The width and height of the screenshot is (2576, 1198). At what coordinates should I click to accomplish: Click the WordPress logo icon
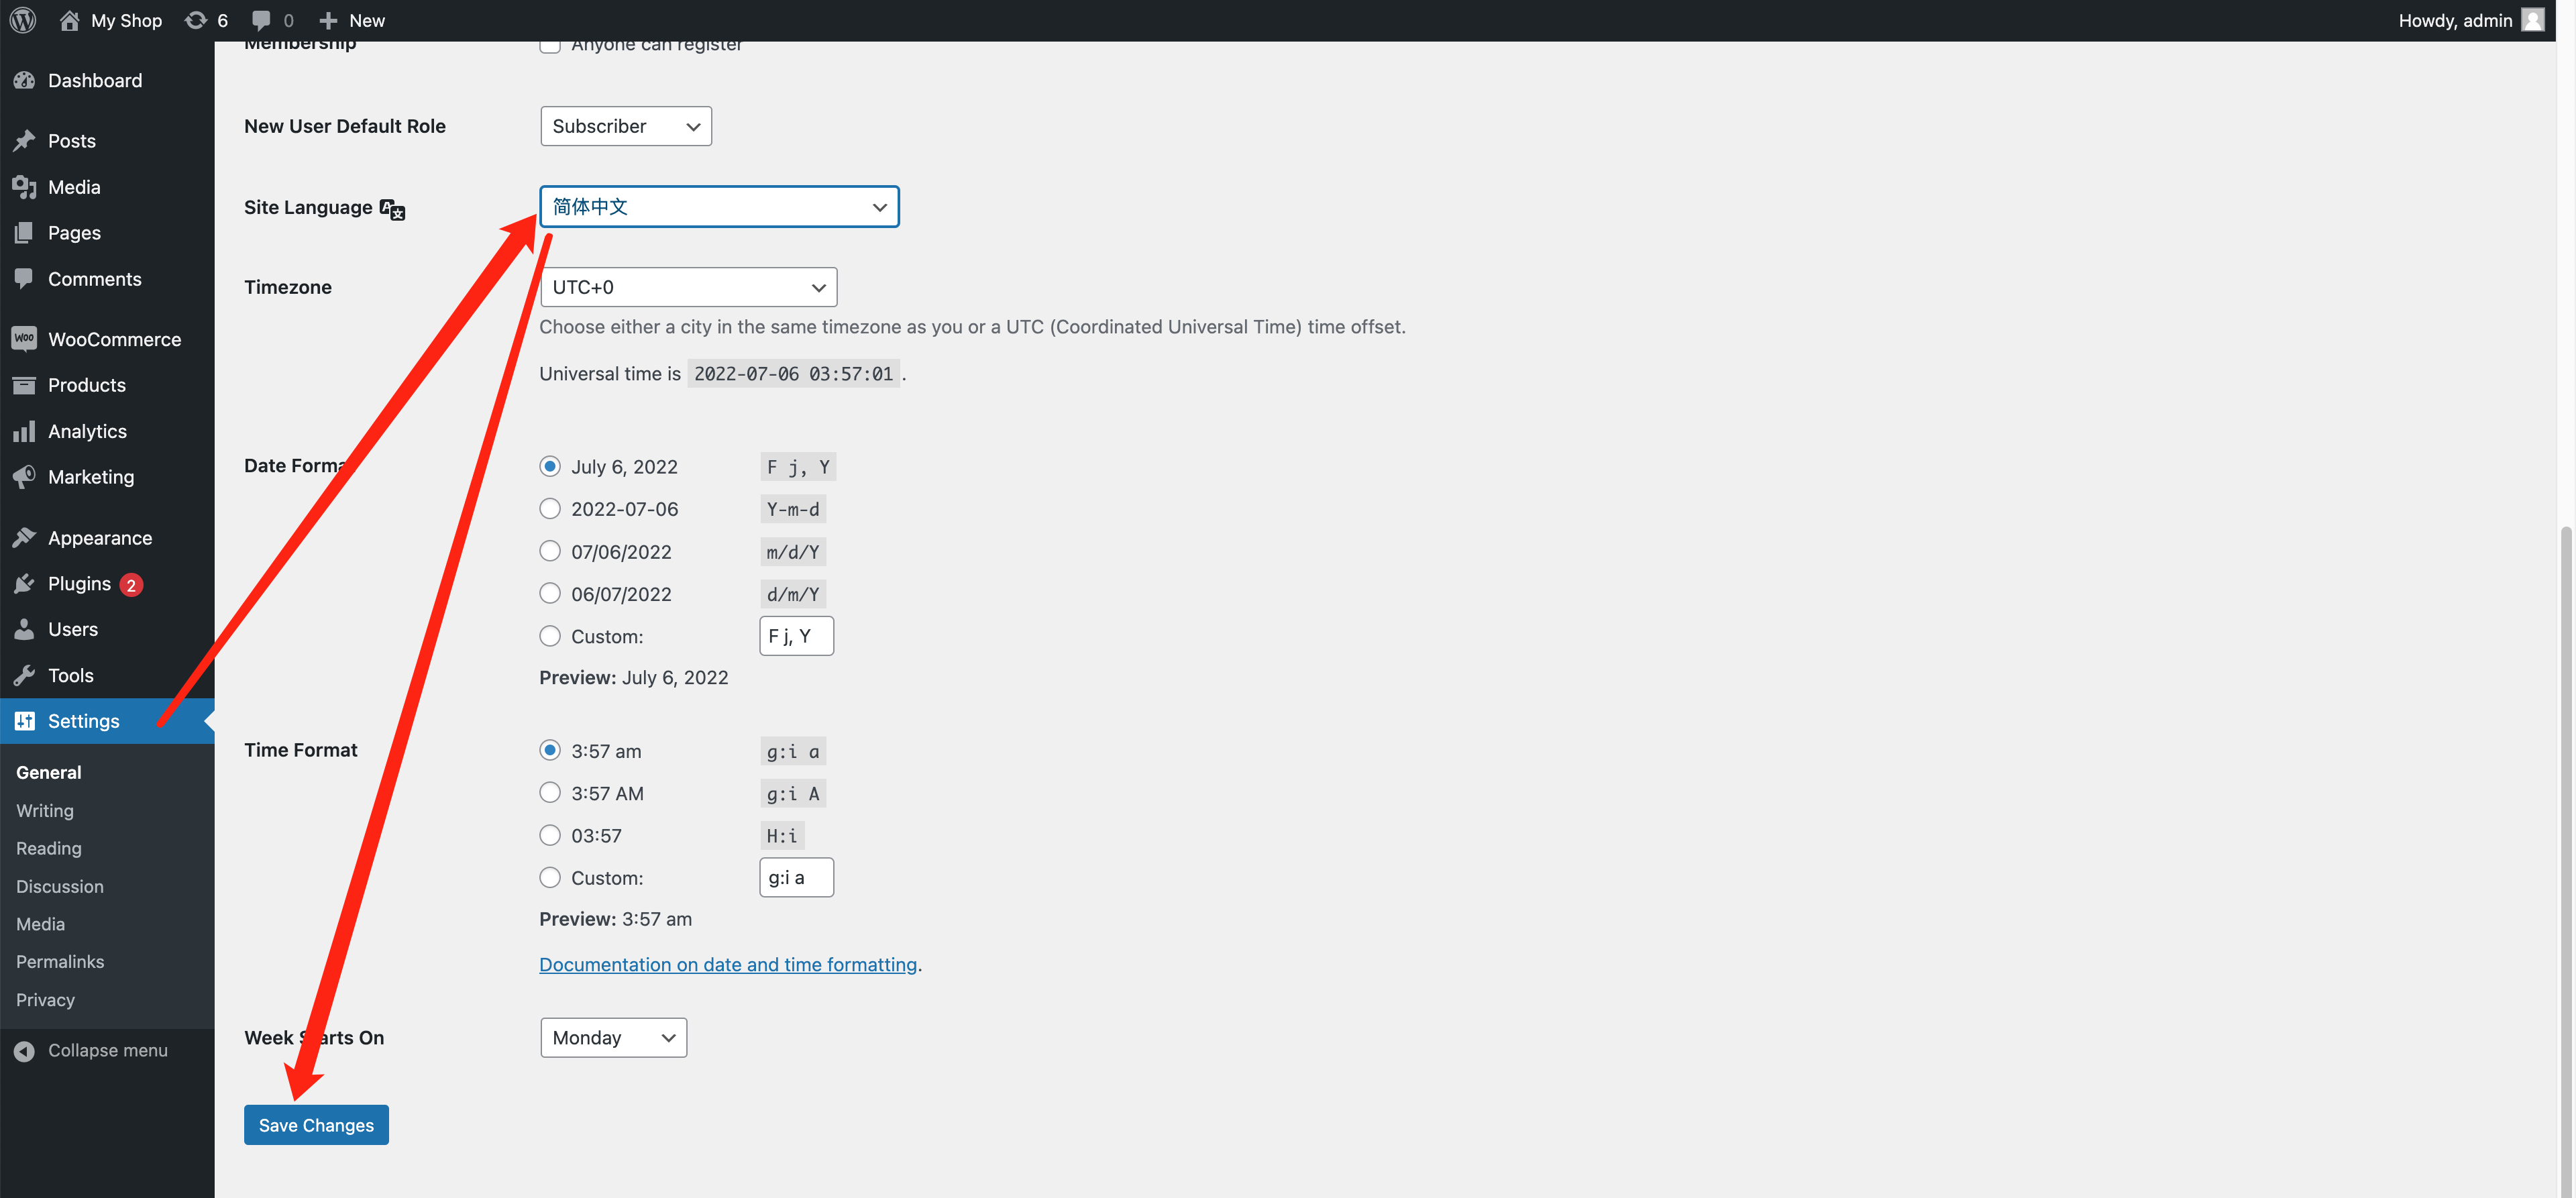pos(23,20)
